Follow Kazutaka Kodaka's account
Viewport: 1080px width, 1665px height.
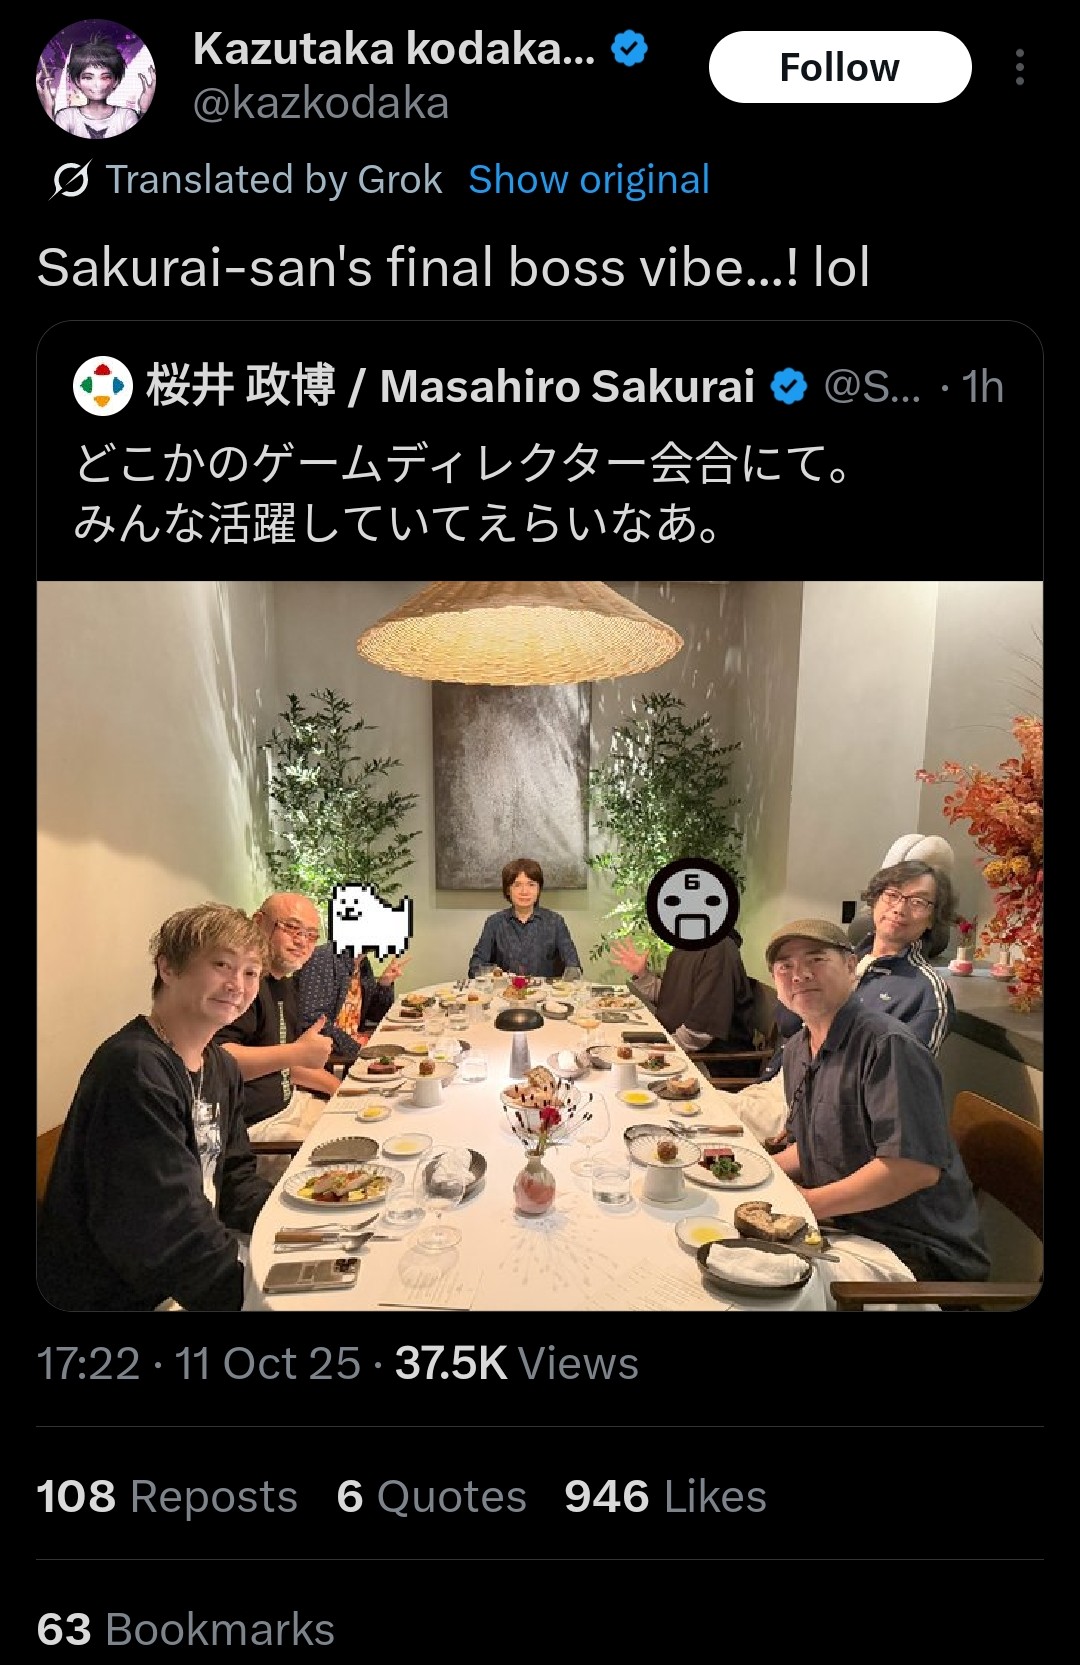coord(840,67)
